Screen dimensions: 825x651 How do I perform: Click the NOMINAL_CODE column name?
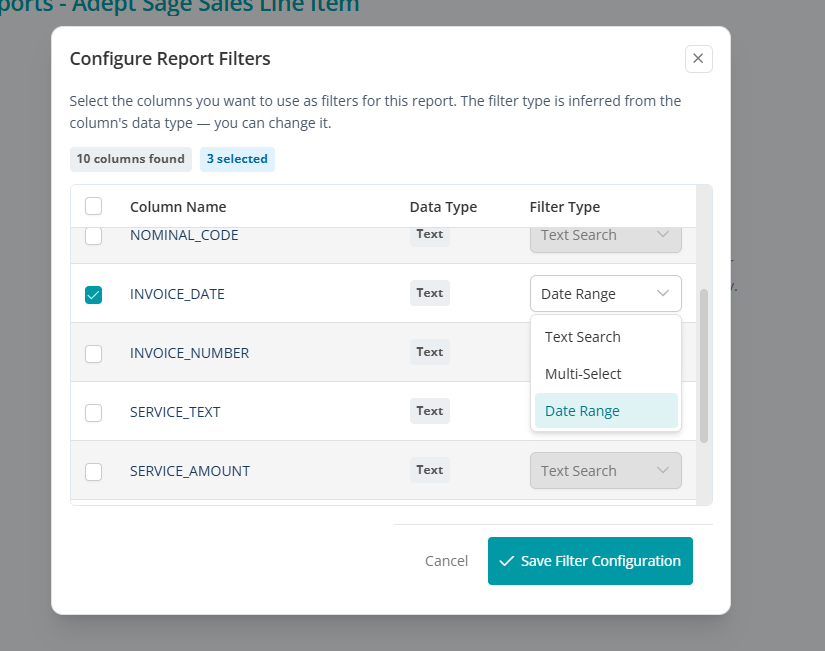(184, 235)
